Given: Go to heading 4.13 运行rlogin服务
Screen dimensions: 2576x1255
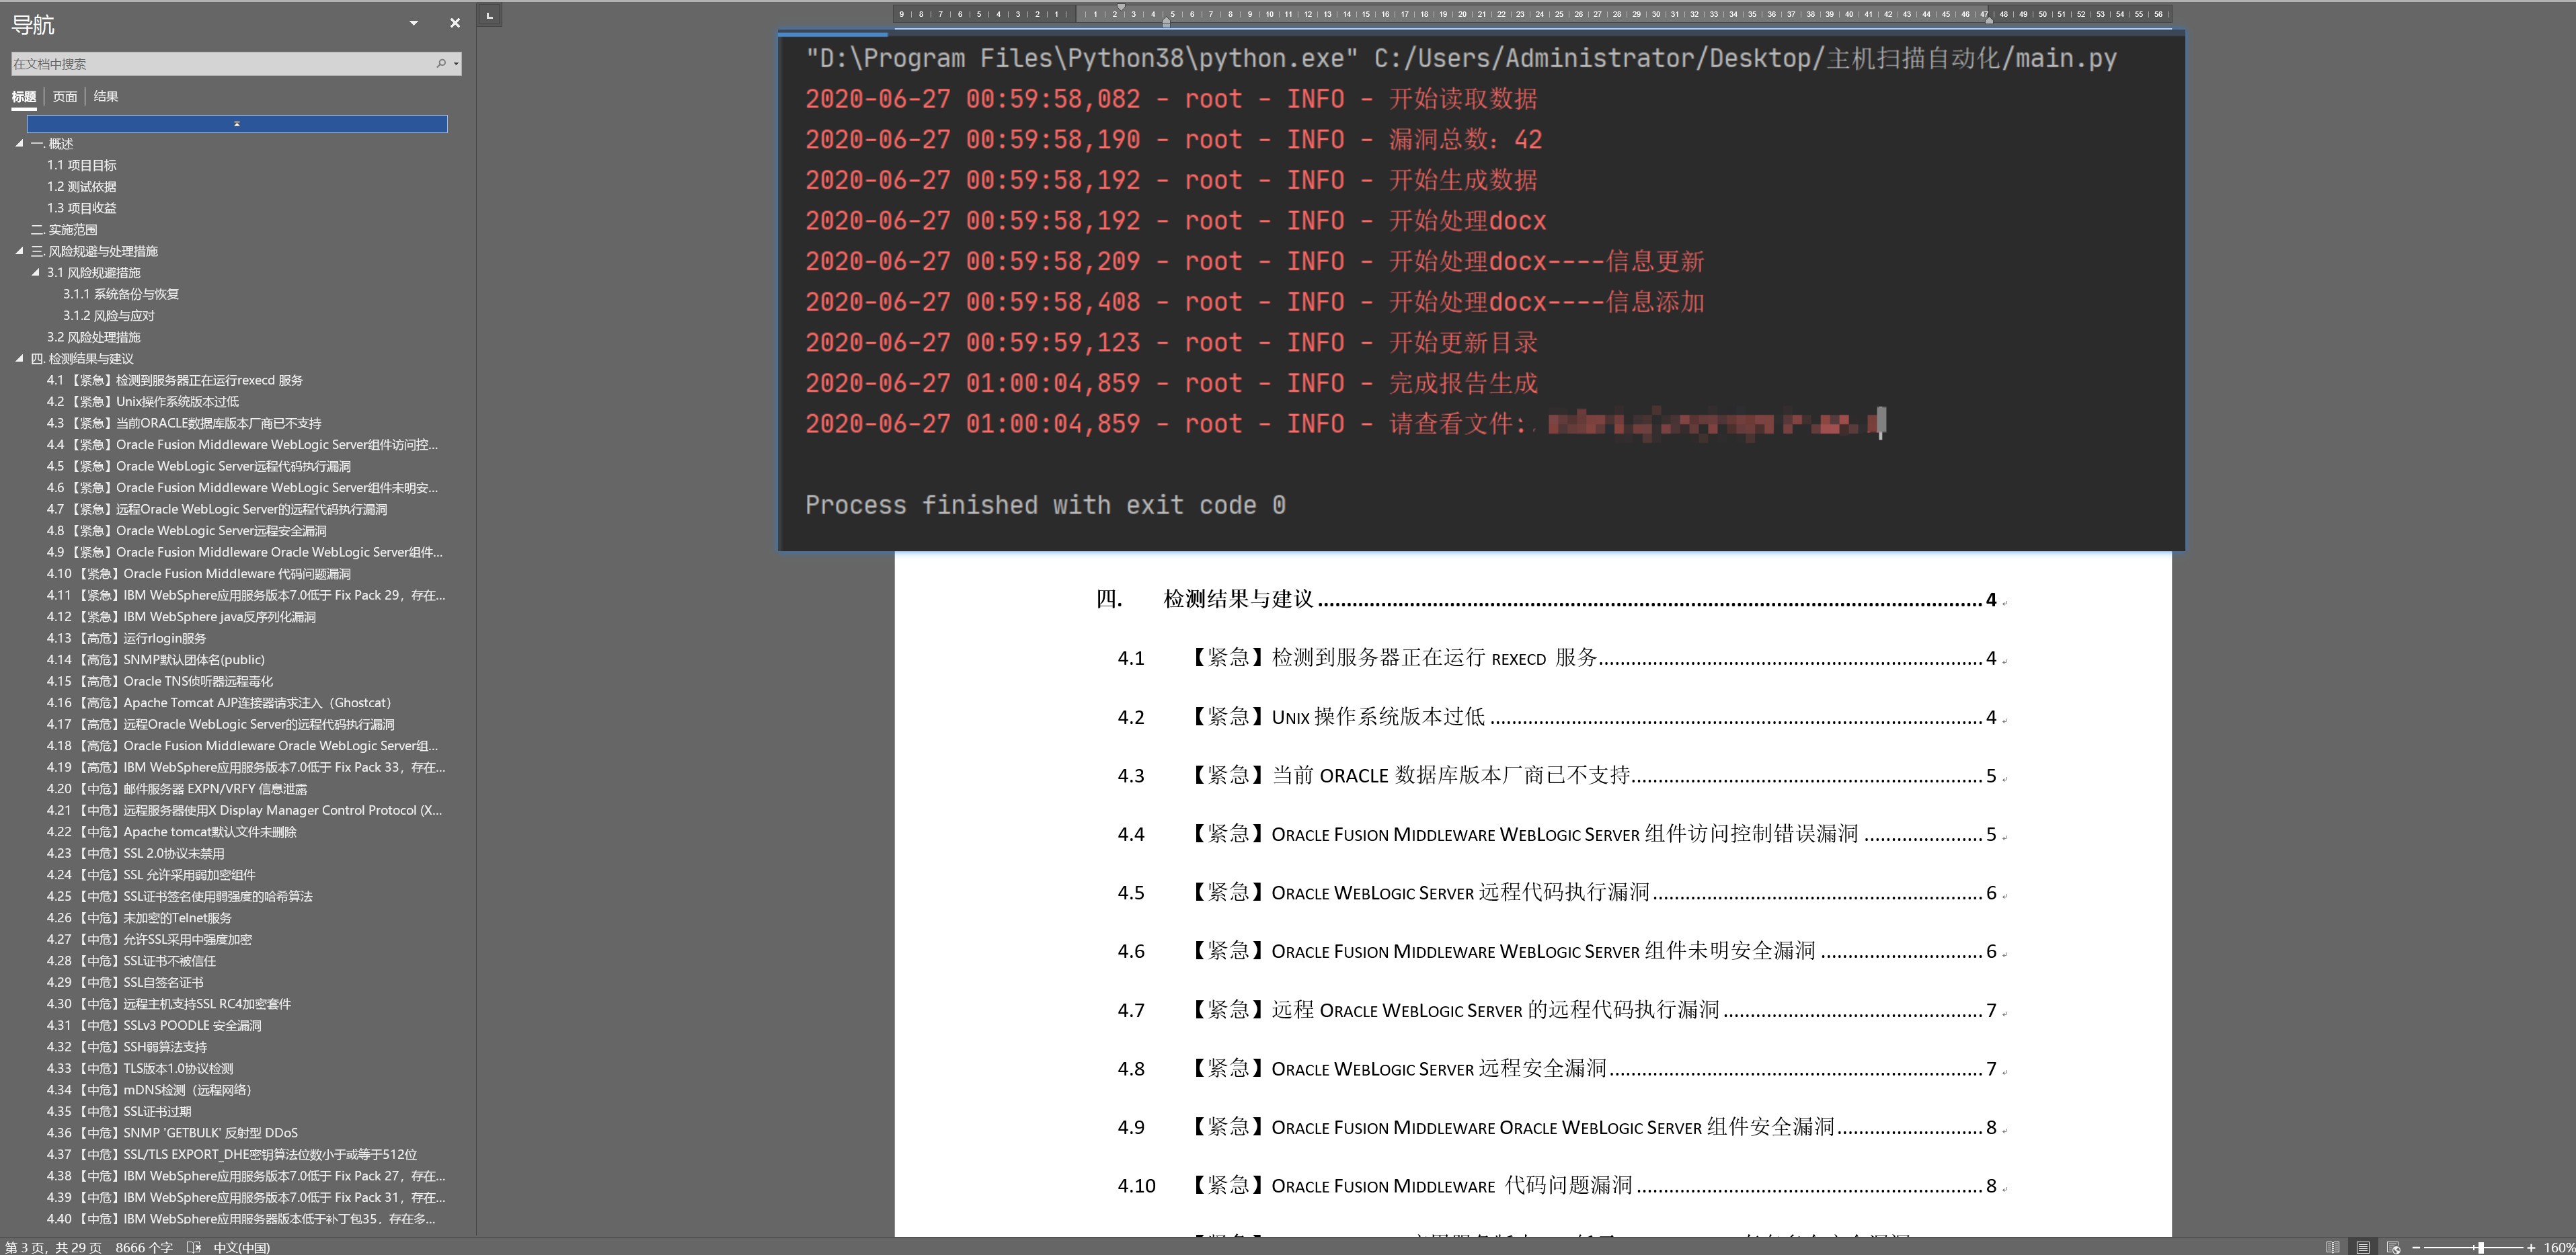Looking at the screenshot, I should tap(127, 639).
